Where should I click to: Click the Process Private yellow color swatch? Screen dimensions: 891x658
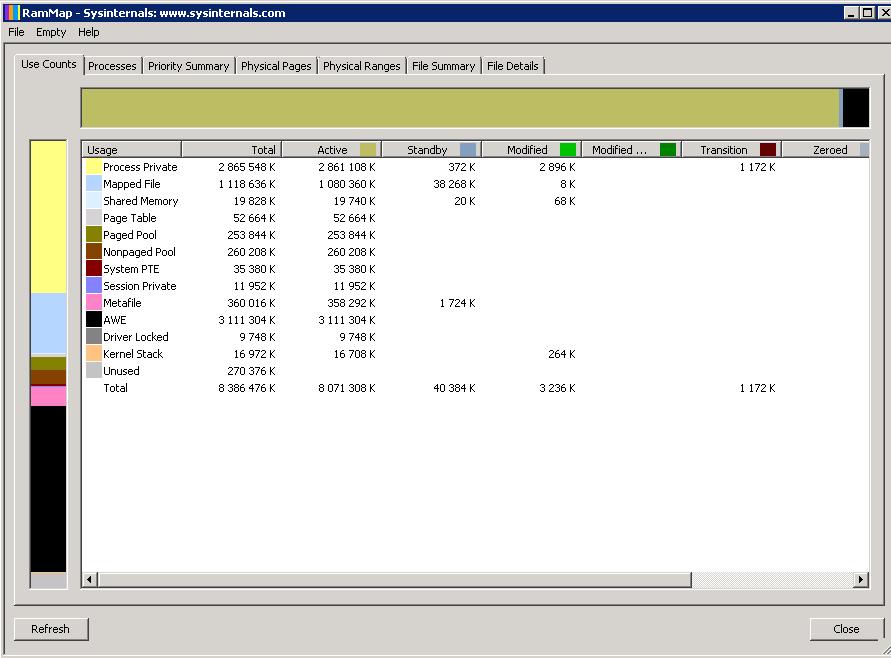[x=93, y=167]
